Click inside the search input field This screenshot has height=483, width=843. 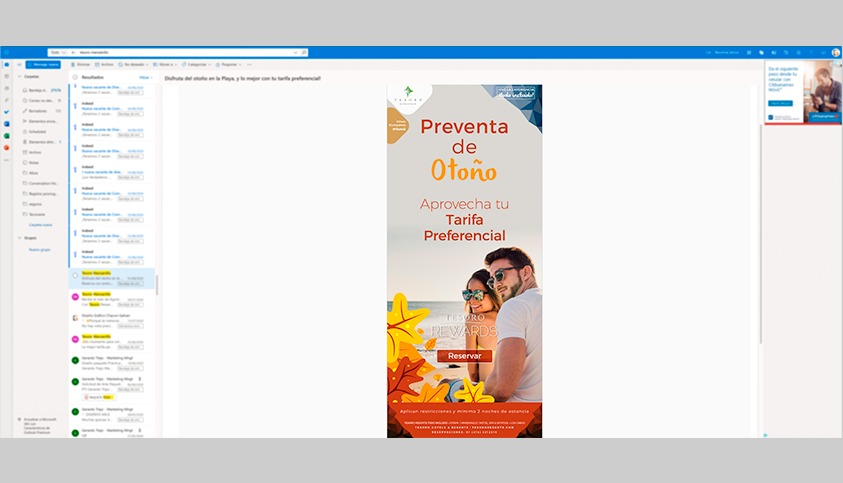point(190,52)
